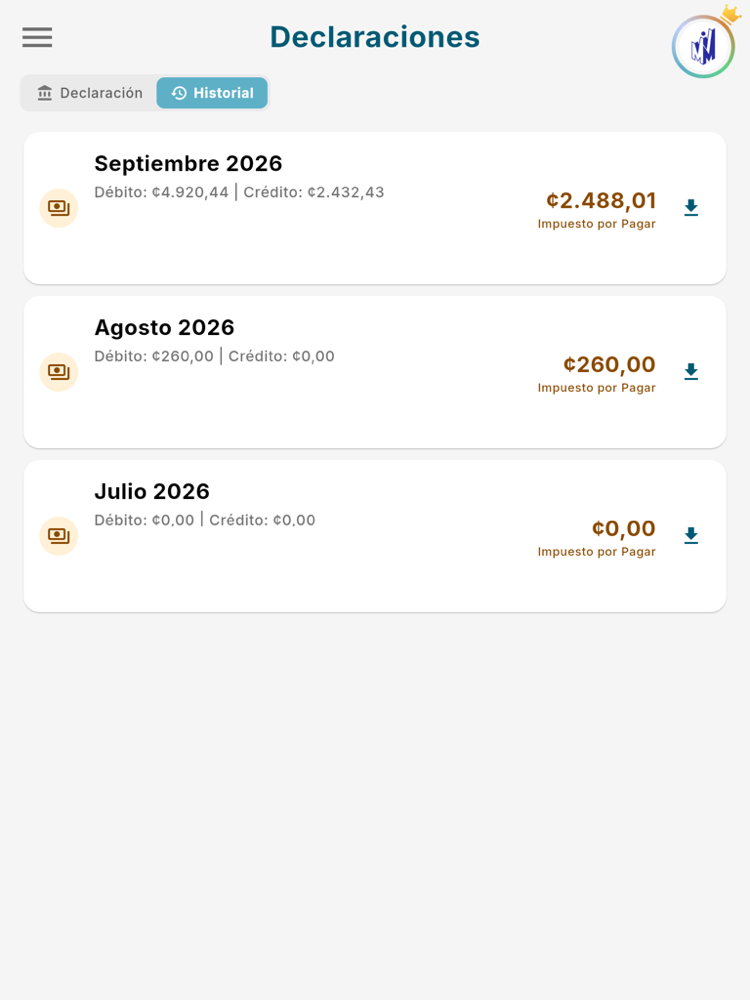Image resolution: width=750 pixels, height=1000 pixels.
Task: Click the crown badge on profile avatar
Action: click(x=730, y=14)
